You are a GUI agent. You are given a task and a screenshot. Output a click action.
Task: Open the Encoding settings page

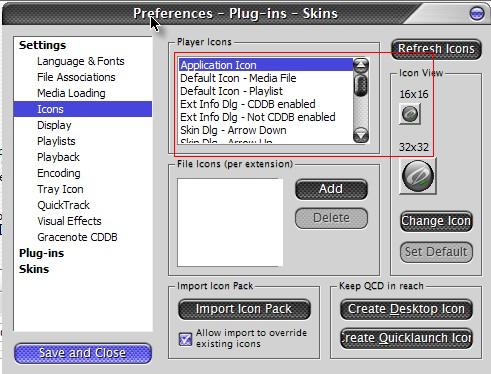click(x=59, y=173)
